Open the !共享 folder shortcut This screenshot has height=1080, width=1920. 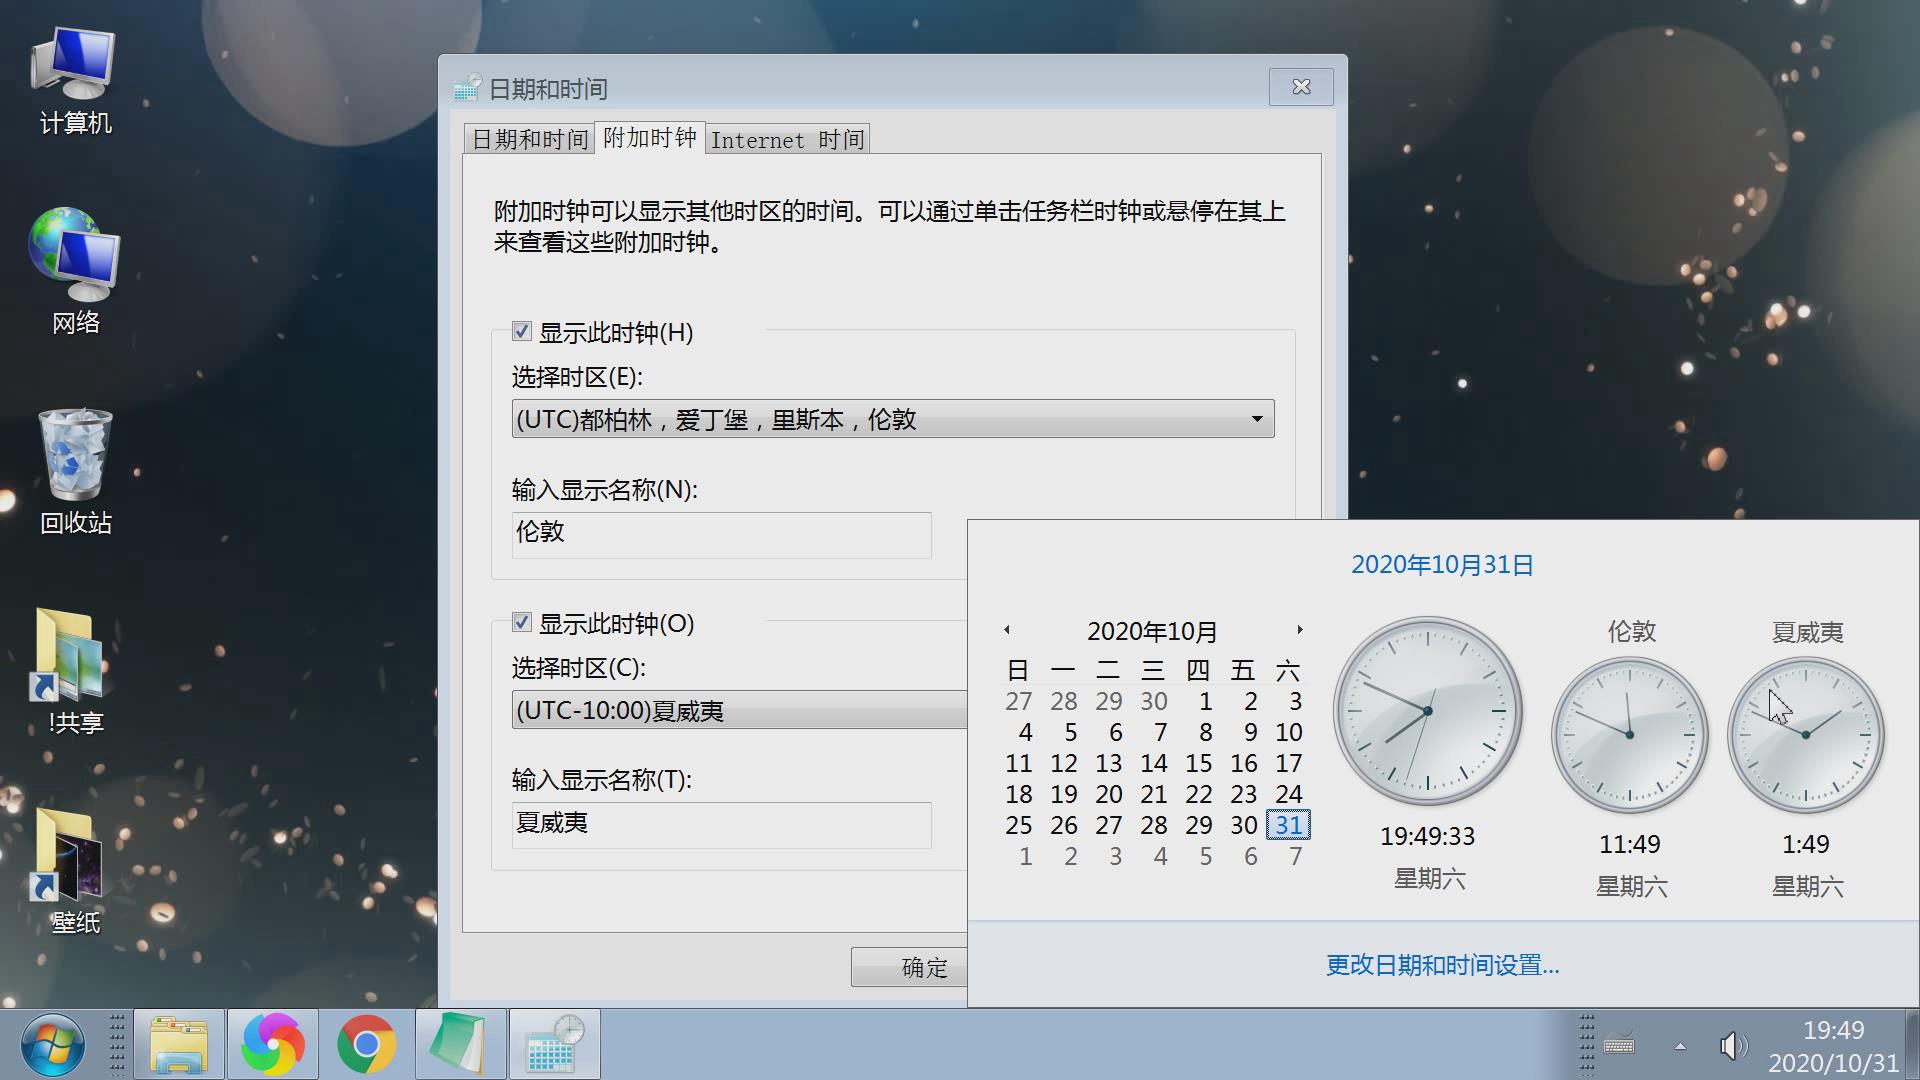point(75,670)
